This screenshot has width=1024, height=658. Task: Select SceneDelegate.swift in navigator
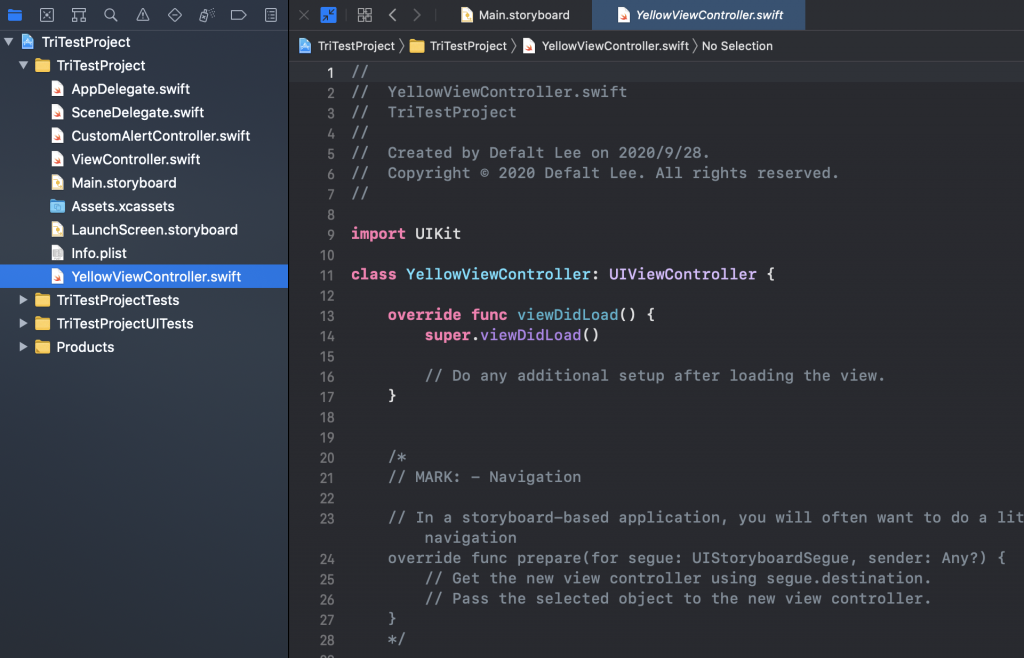click(137, 112)
